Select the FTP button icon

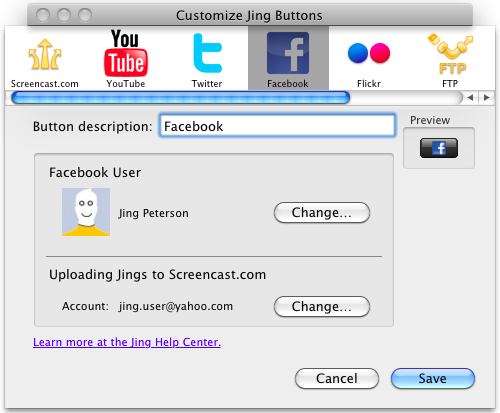(x=450, y=53)
